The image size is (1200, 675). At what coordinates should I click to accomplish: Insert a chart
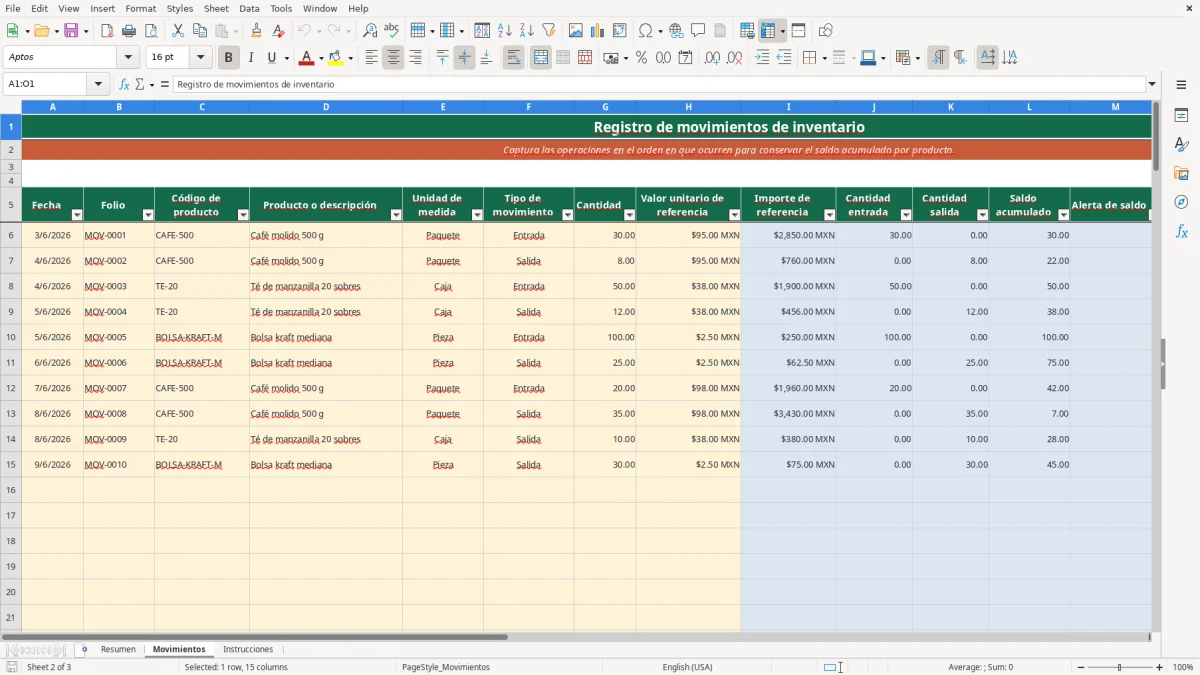pos(598,31)
